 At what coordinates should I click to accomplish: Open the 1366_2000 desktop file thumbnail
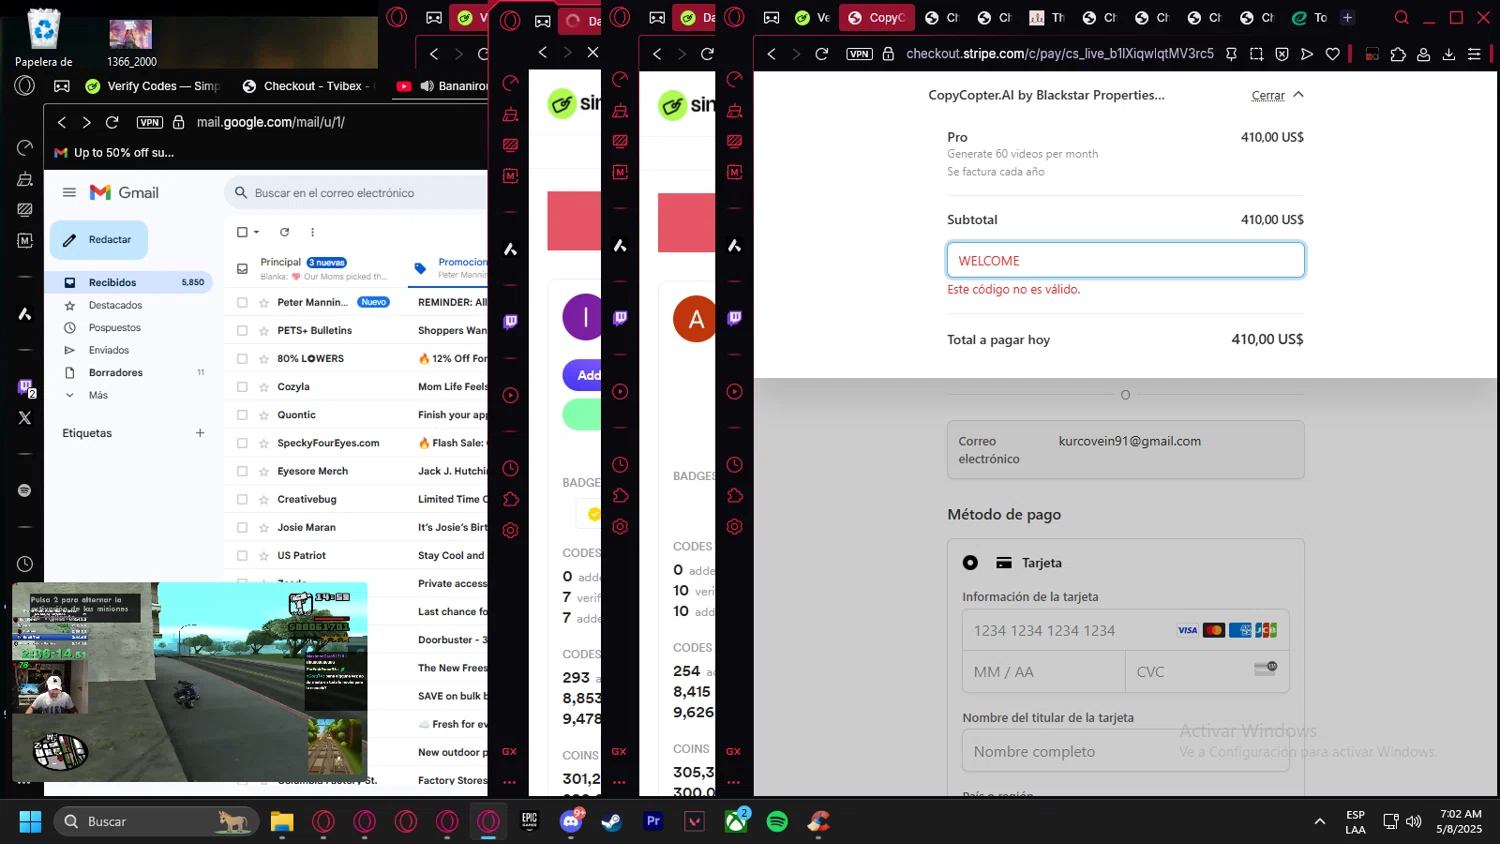point(131,42)
